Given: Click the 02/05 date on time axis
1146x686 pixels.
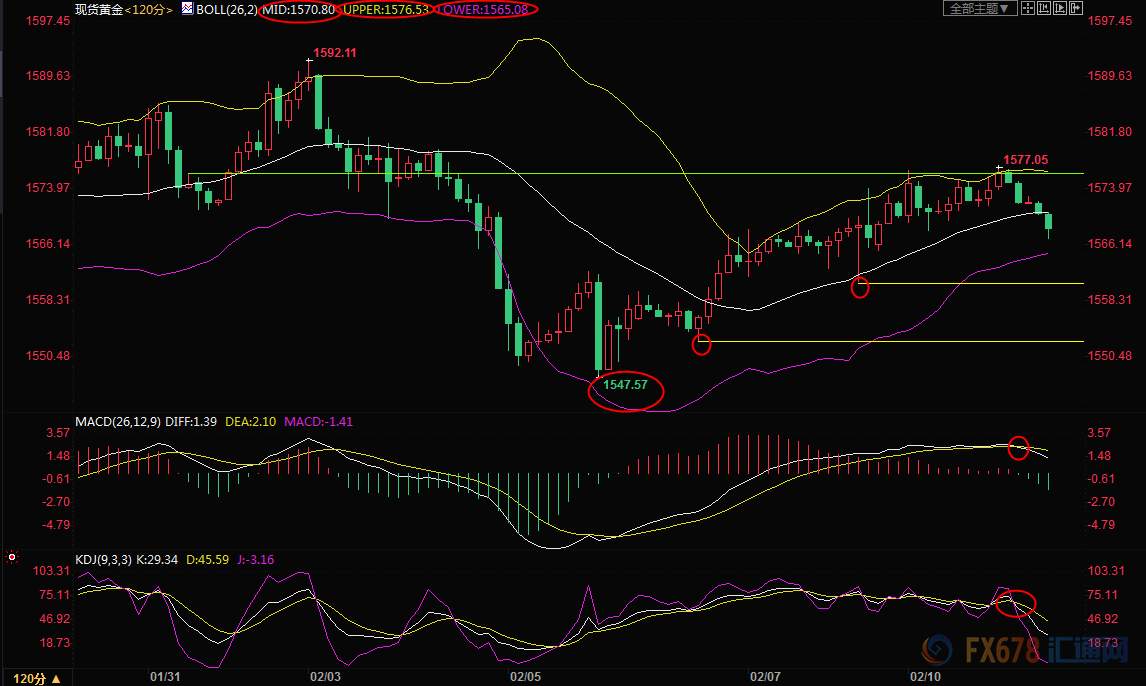Looking at the screenshot, I should [x=525, y=677].
